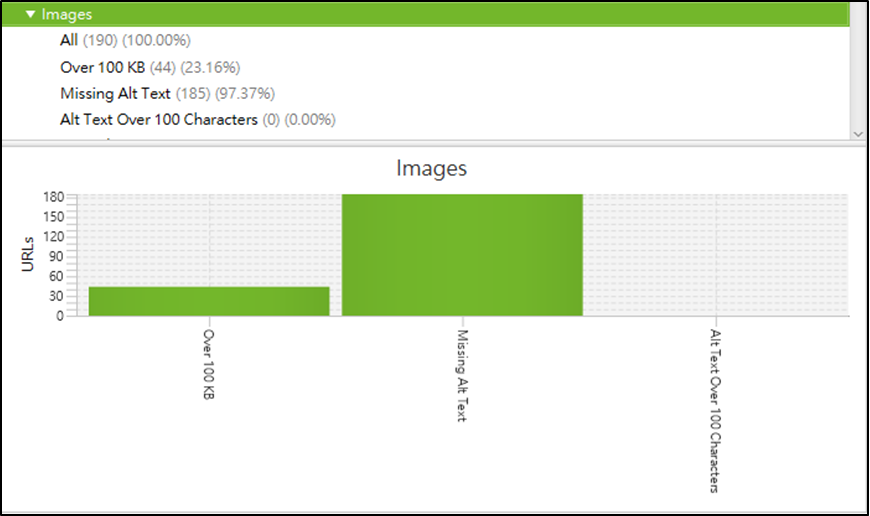
Task: Select the green Images header row
Action: (426, 14)
